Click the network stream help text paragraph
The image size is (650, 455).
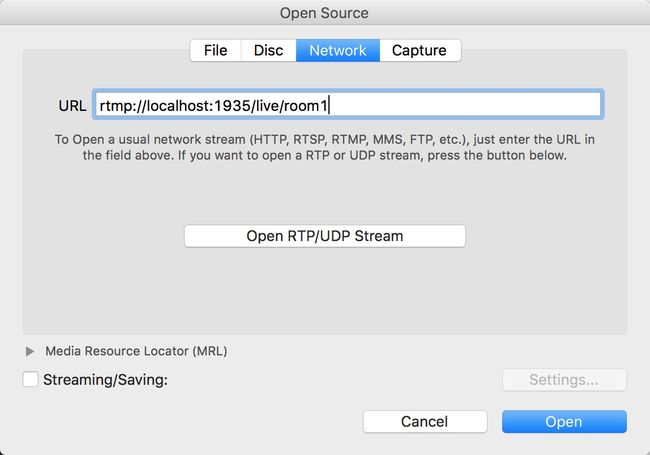click(x=325, y=147)
